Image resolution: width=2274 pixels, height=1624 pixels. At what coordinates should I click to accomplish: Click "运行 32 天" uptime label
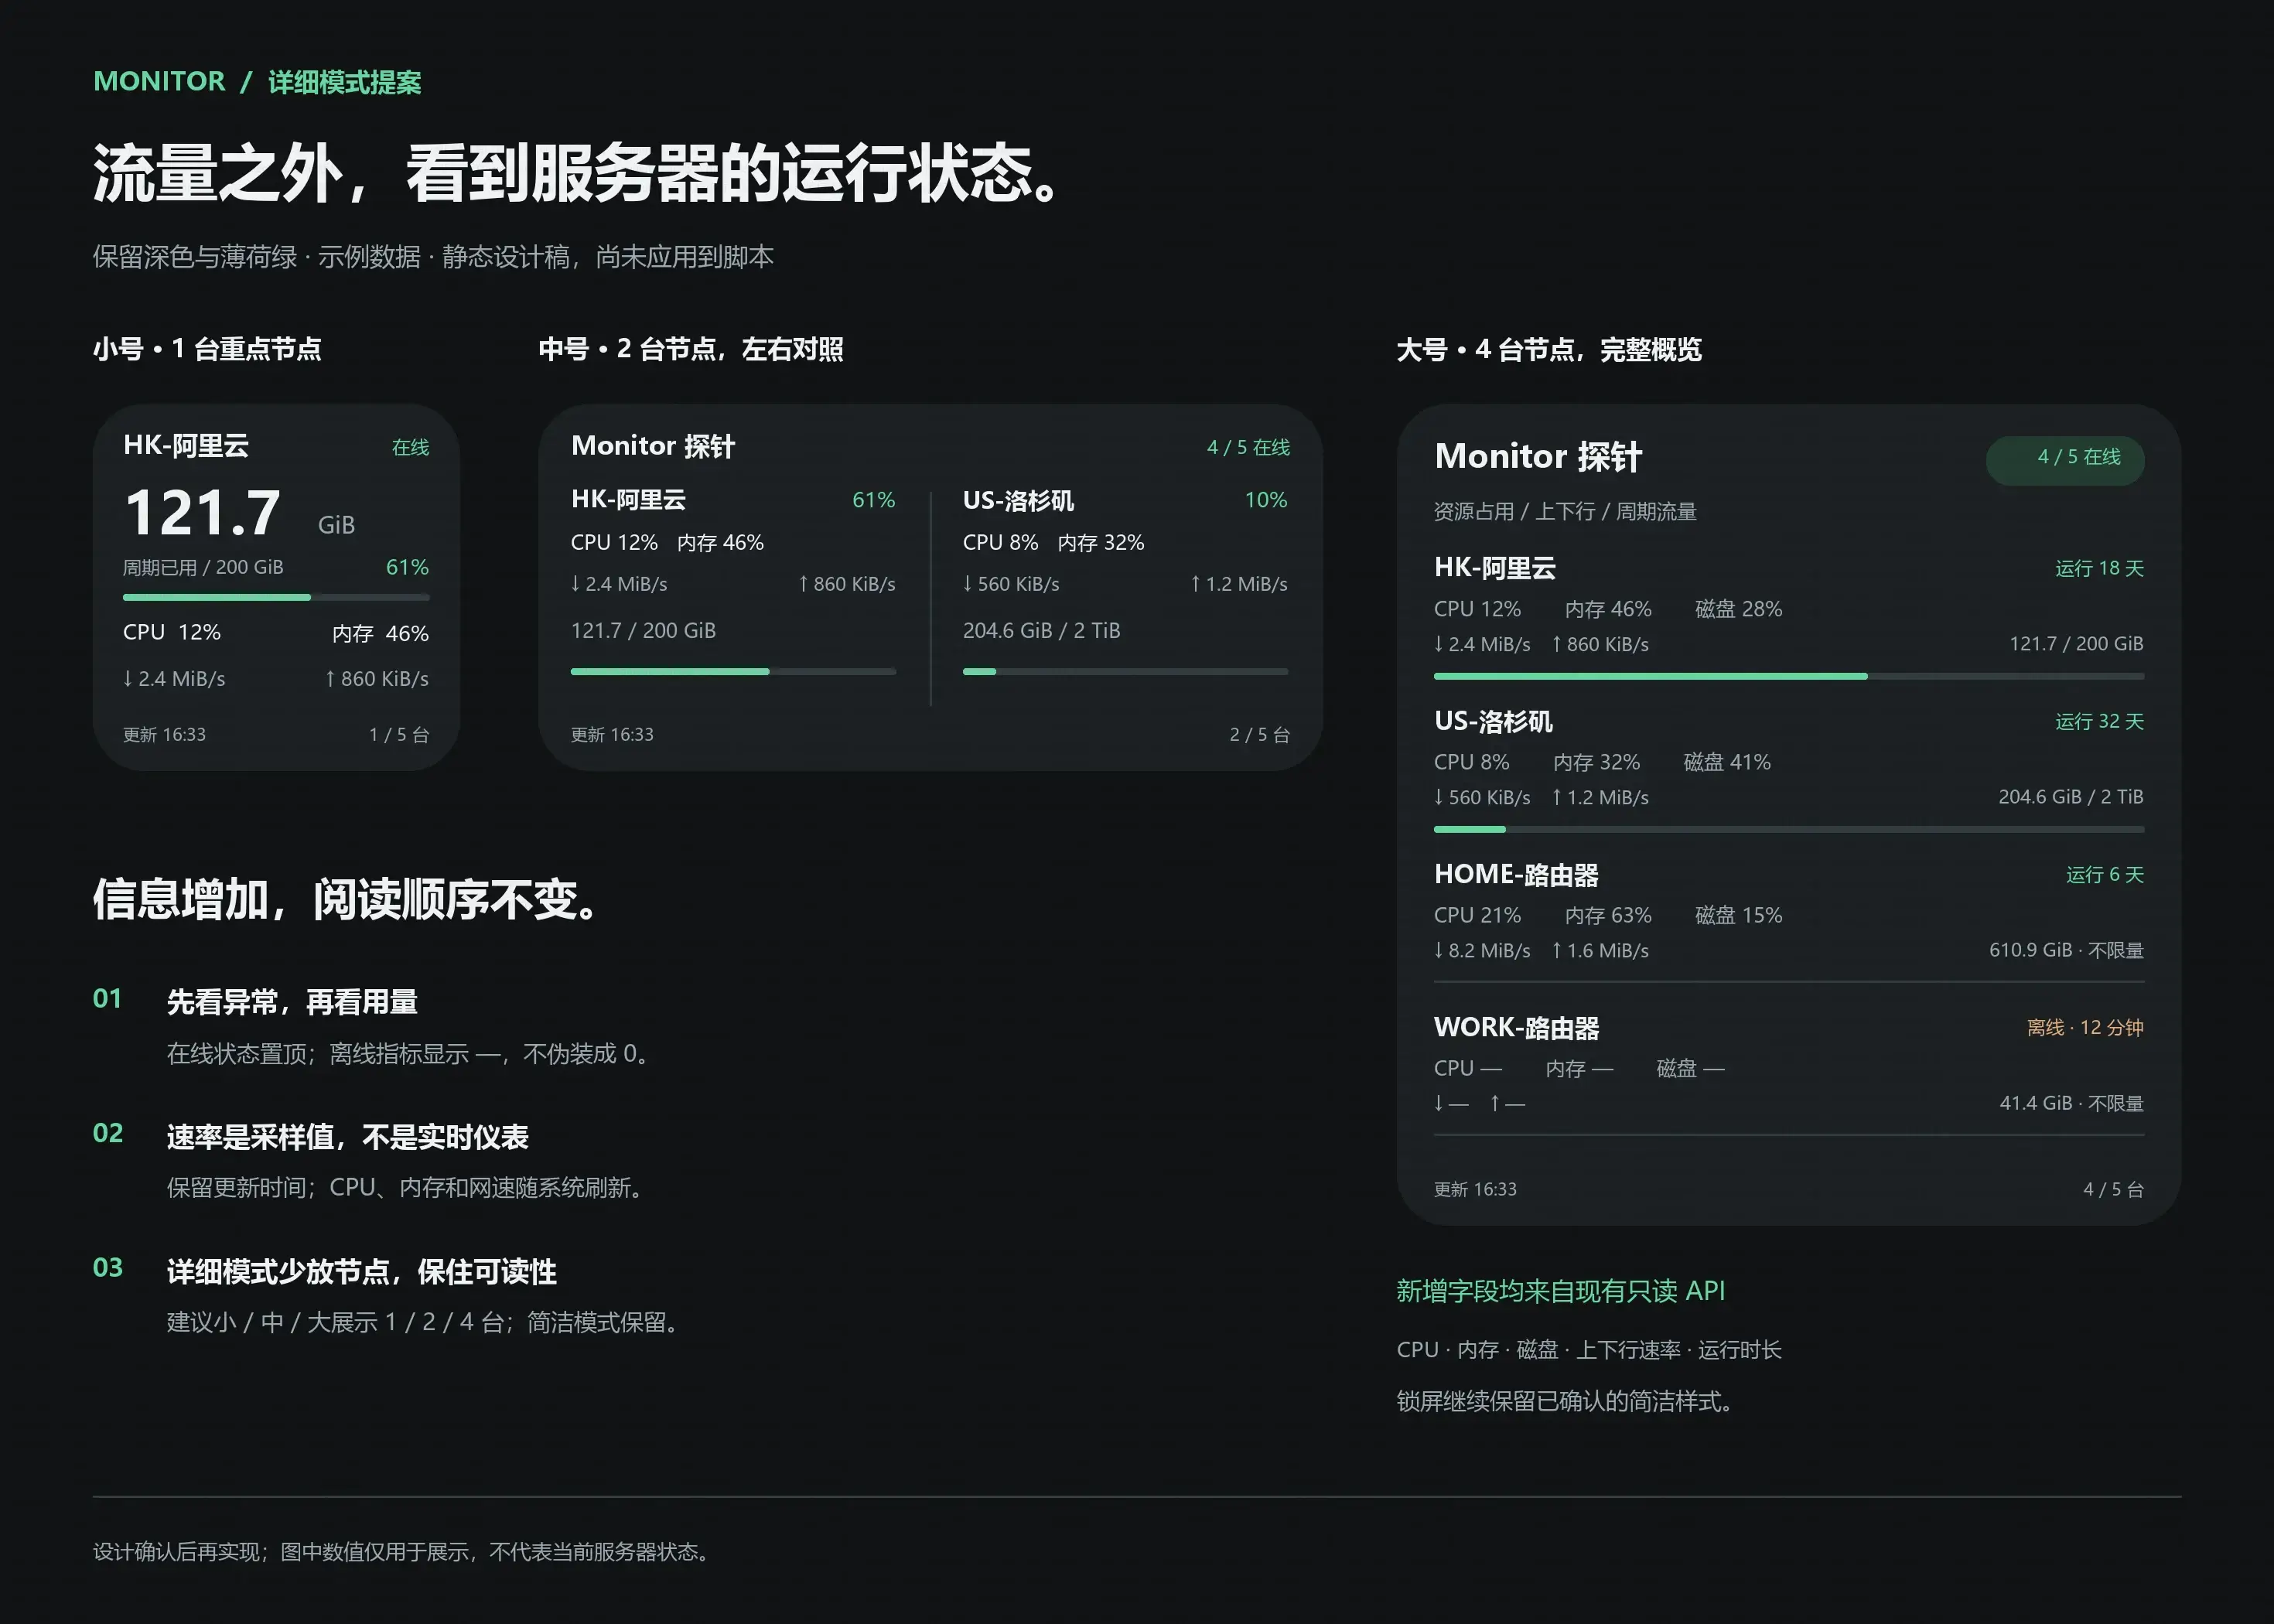pos(2099,722)
